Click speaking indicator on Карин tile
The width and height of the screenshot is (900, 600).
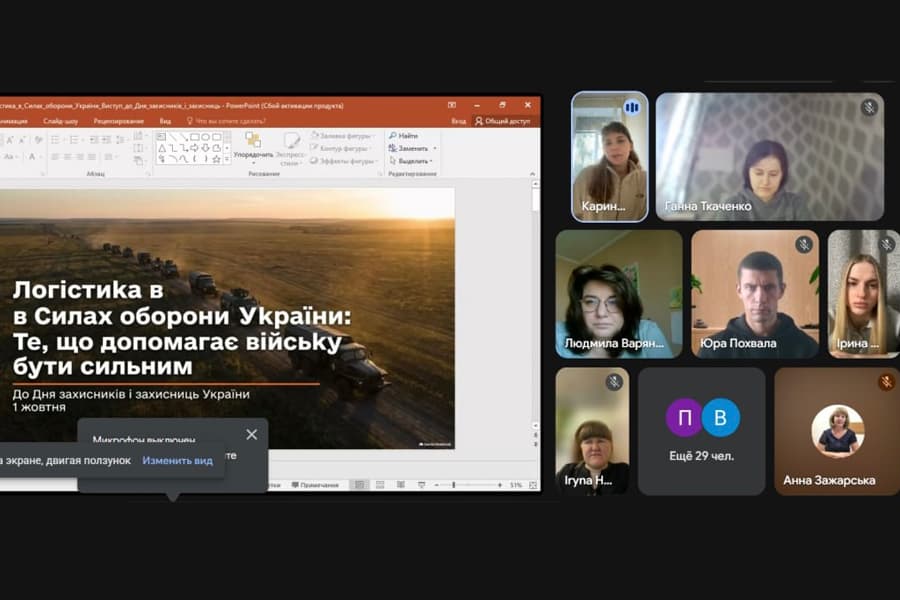631,107
